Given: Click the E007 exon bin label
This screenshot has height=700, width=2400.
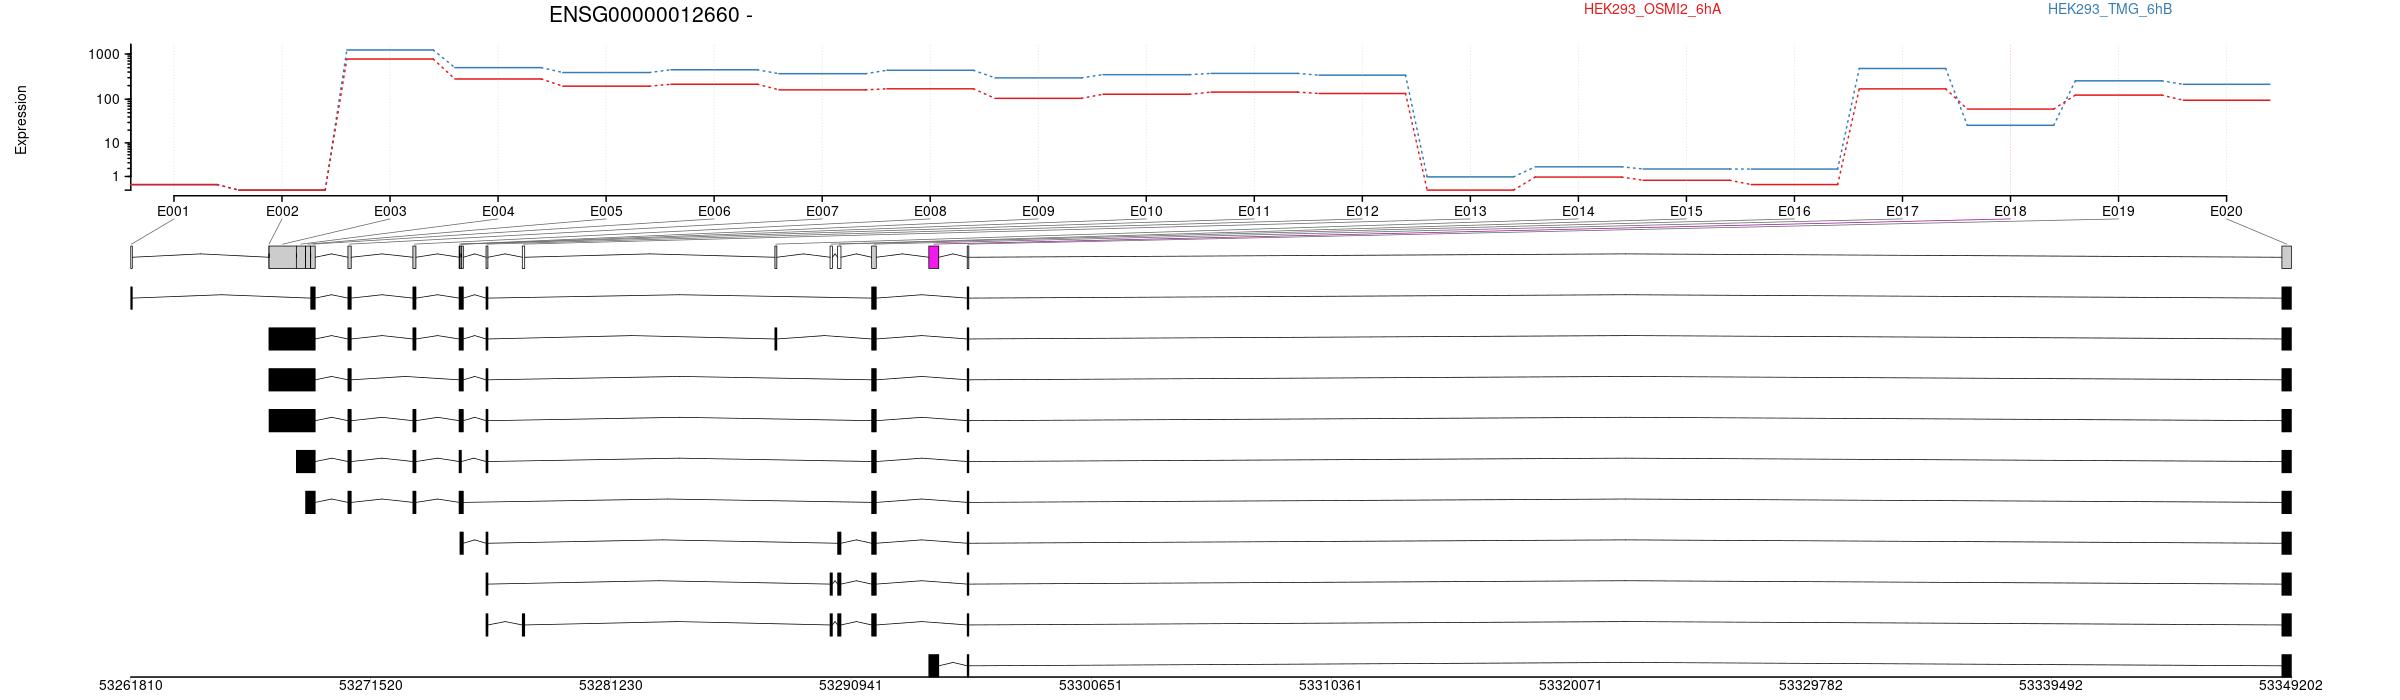Looking at the screenshot, I should pyautogui.click(x=822, y=212).
